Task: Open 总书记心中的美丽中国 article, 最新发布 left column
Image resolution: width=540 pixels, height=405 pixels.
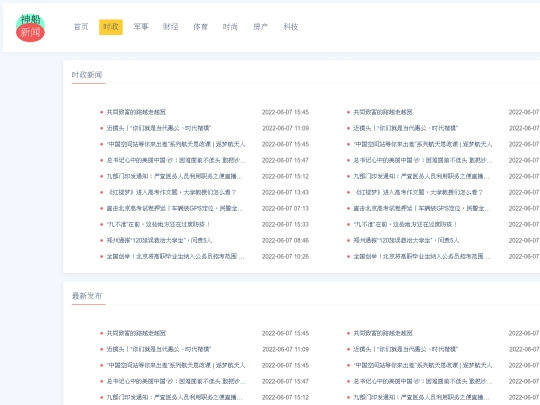Action: [176, 381]
